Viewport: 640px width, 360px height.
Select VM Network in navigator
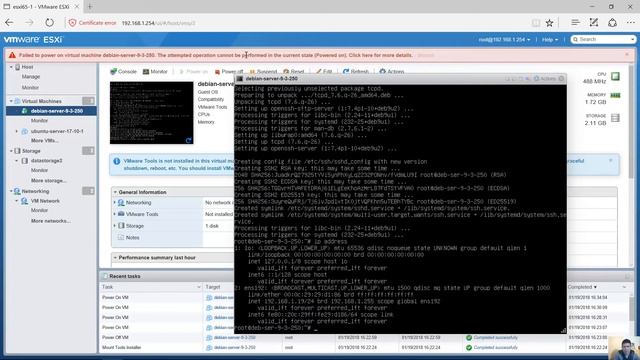point(45,201)
